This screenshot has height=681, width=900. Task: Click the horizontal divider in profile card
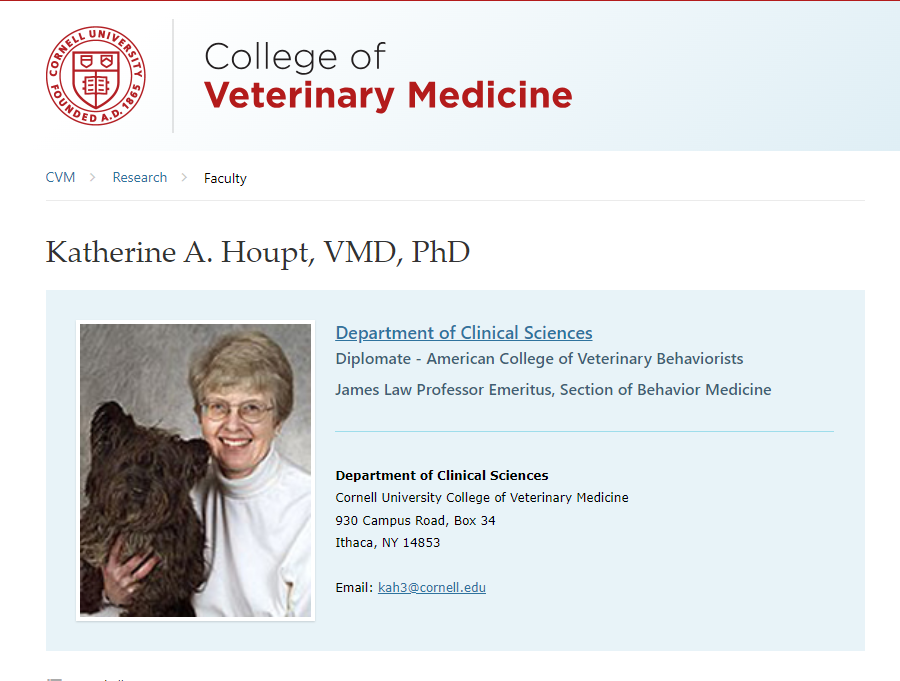(584, 432)
